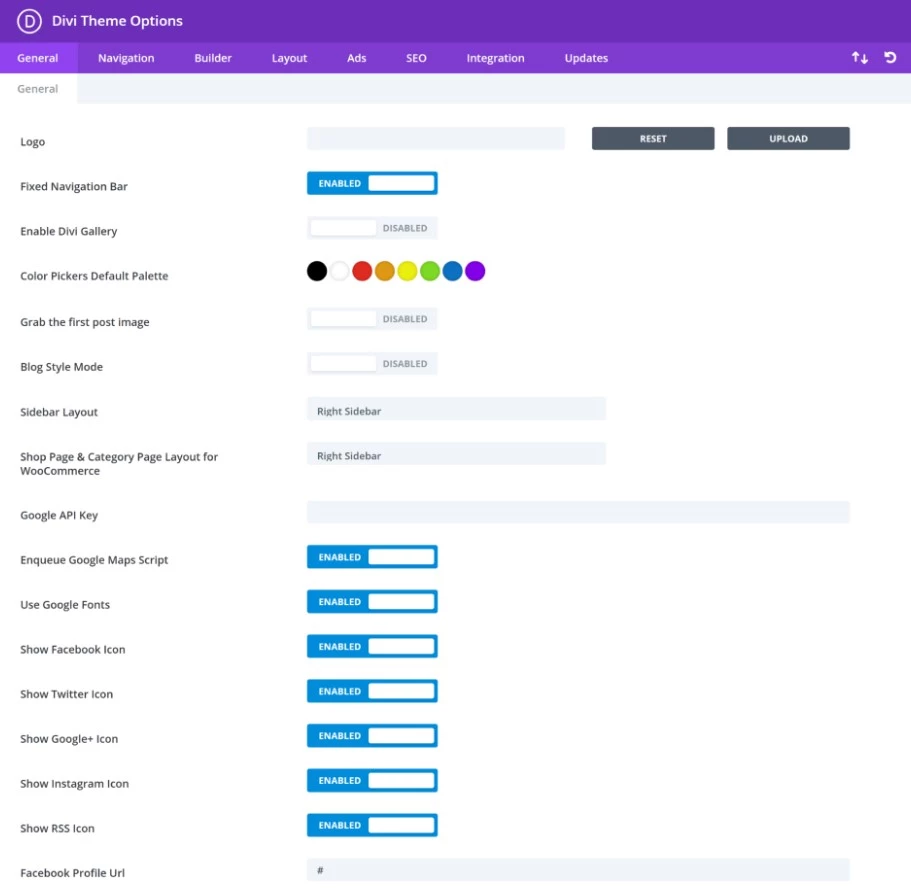Click the Facebook Profile Url field
The image size is (911, 888).
click(578, 870)
